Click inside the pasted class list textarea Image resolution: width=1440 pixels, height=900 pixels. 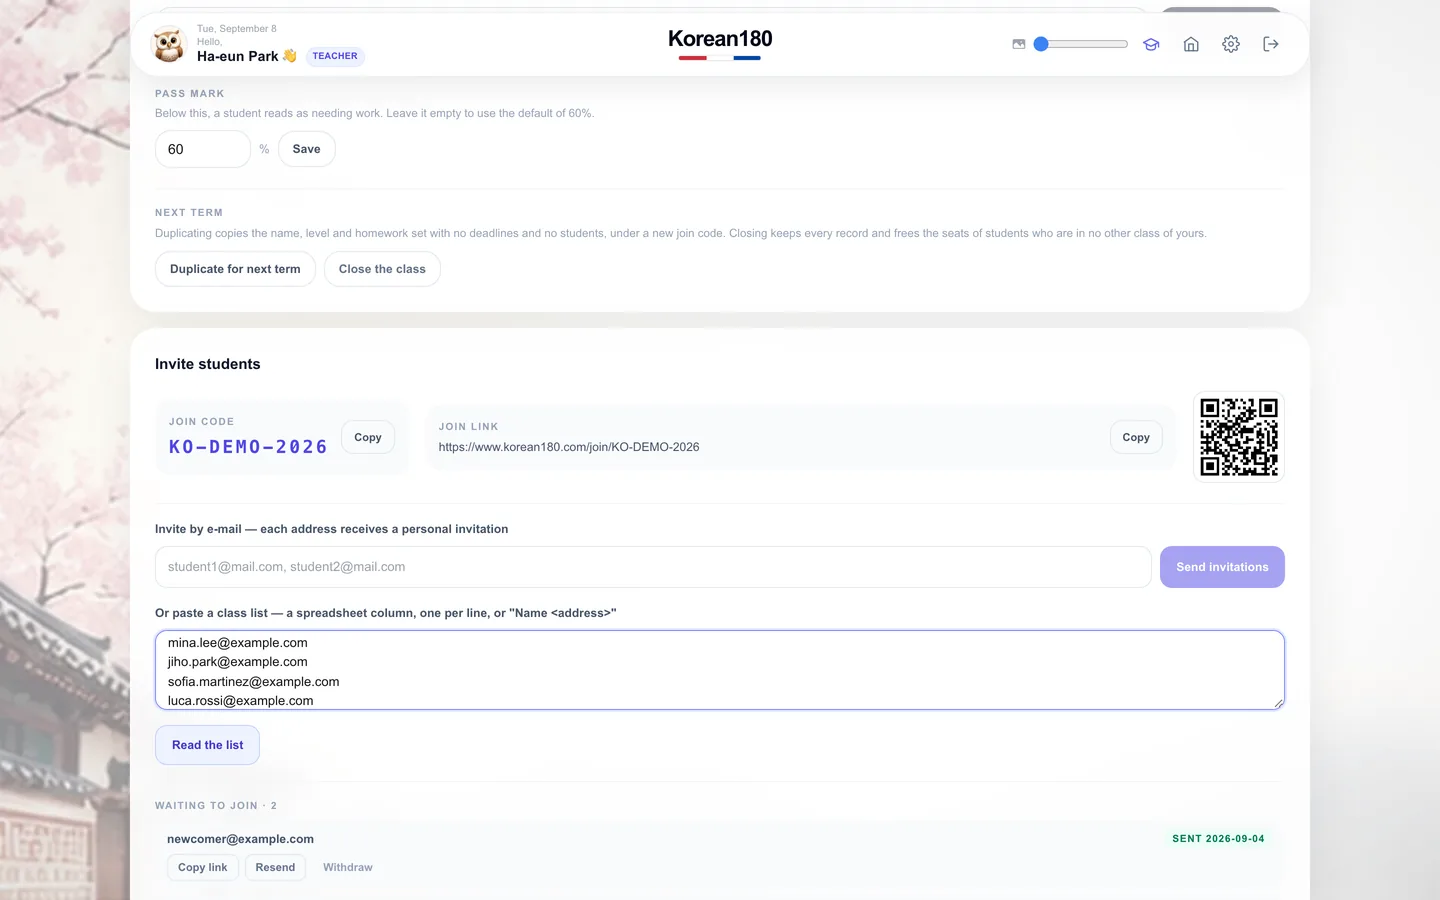(720, 670)
